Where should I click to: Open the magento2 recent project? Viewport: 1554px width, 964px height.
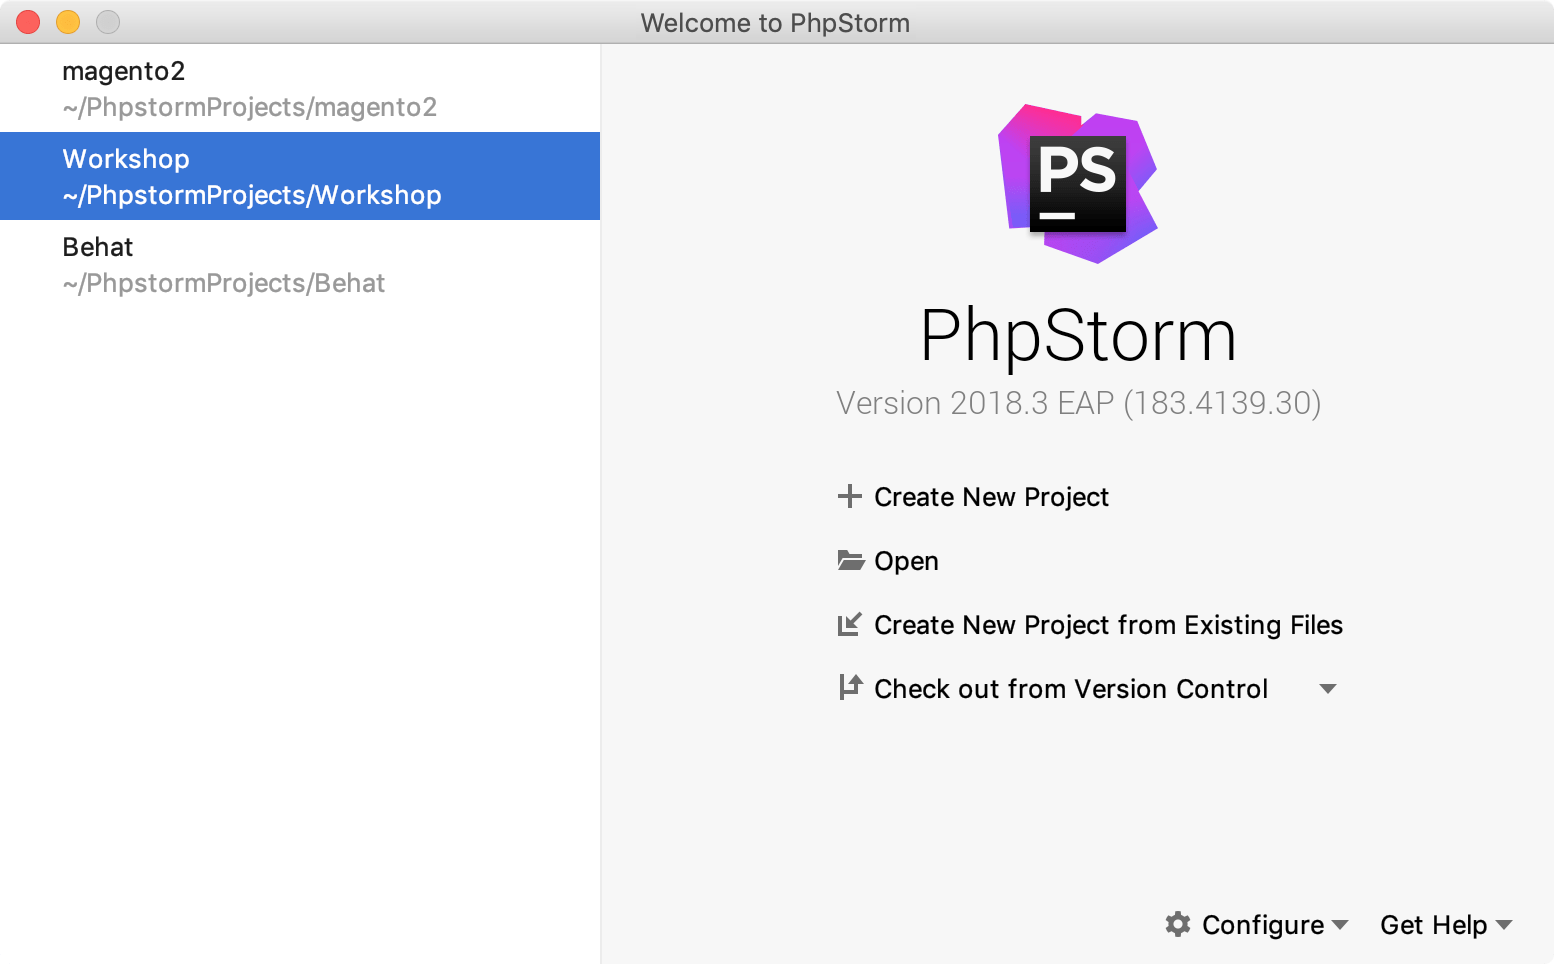tap(300, 88)
